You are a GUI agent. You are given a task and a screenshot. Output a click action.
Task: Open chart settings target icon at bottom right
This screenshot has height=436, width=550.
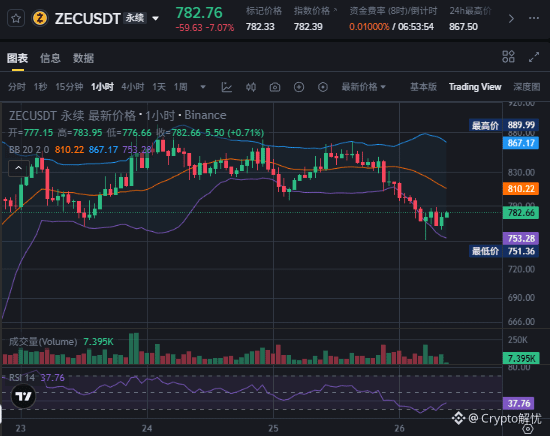(528, 429)
